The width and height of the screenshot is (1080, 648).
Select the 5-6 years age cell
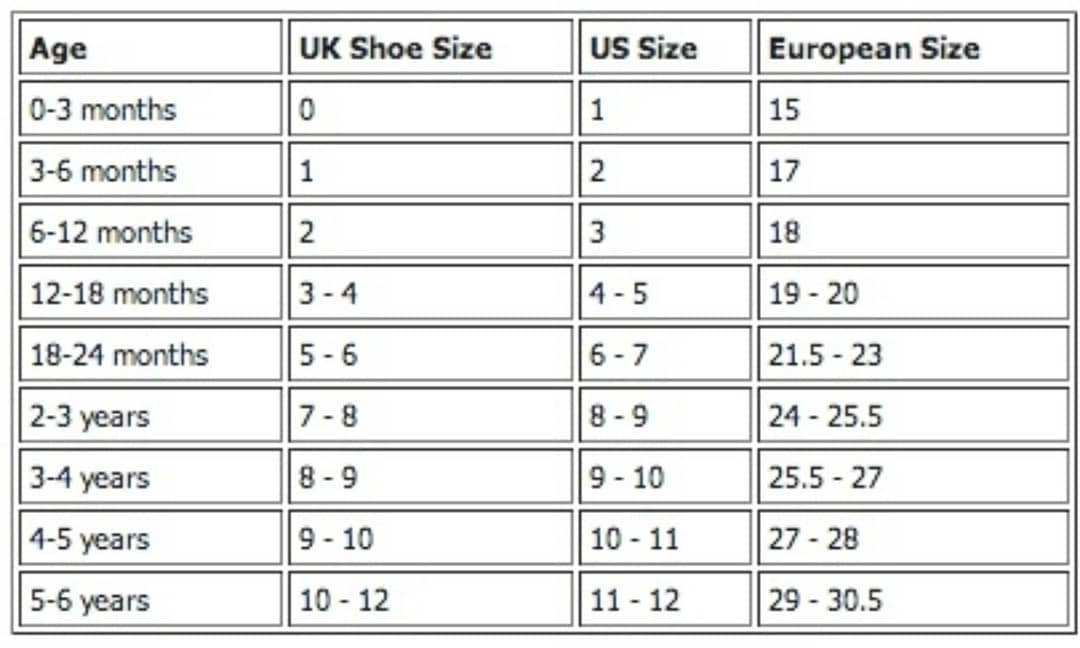151,598
